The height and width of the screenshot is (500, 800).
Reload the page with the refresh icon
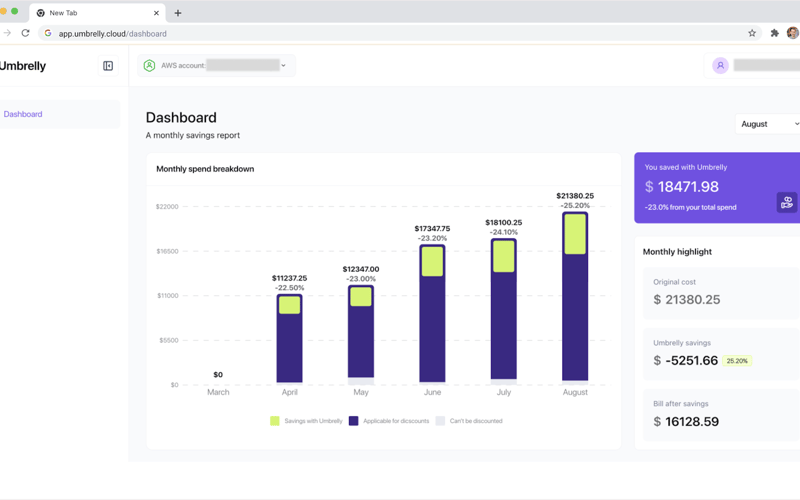26,33
